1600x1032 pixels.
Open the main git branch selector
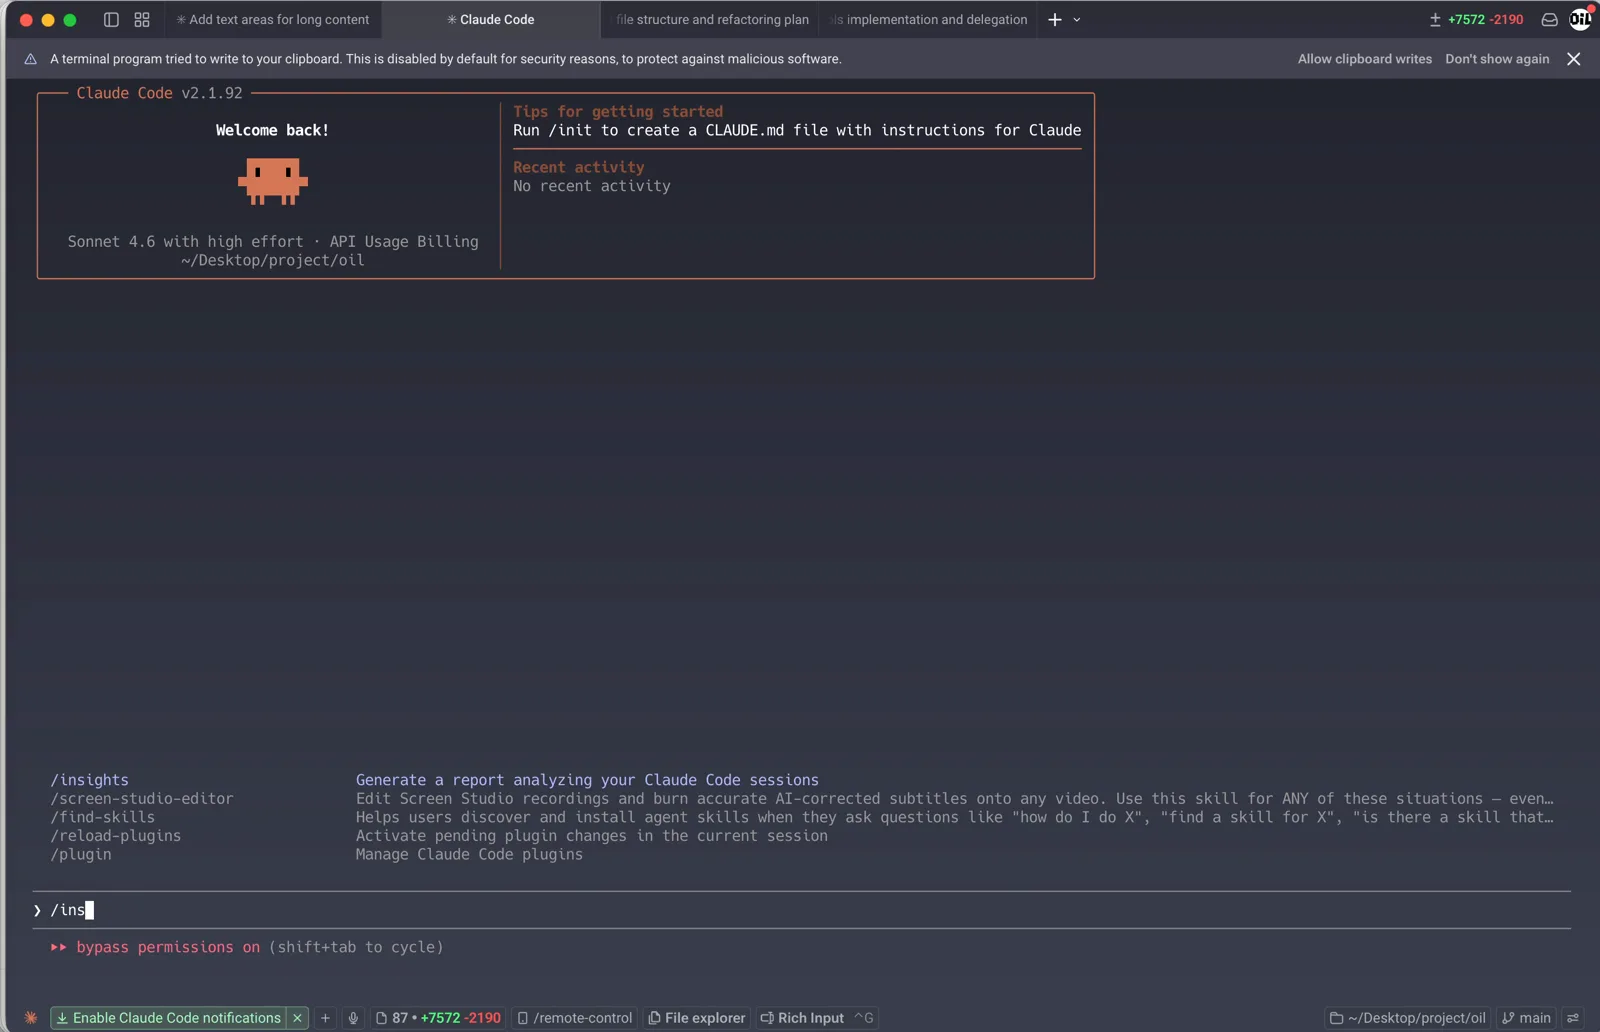pos(1527,1018)
